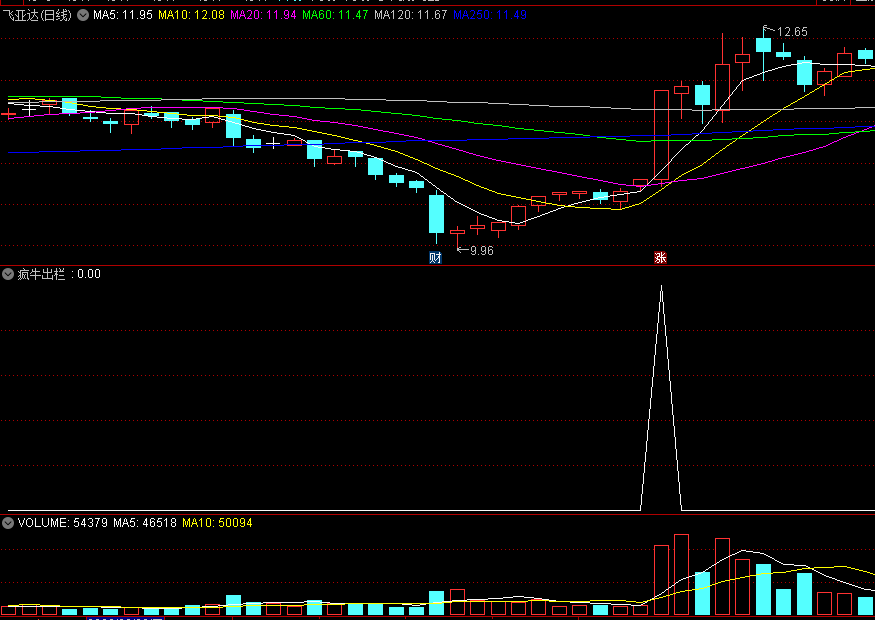
Task: Click the 12.65 high price annotation
Action: pos(792,32)
